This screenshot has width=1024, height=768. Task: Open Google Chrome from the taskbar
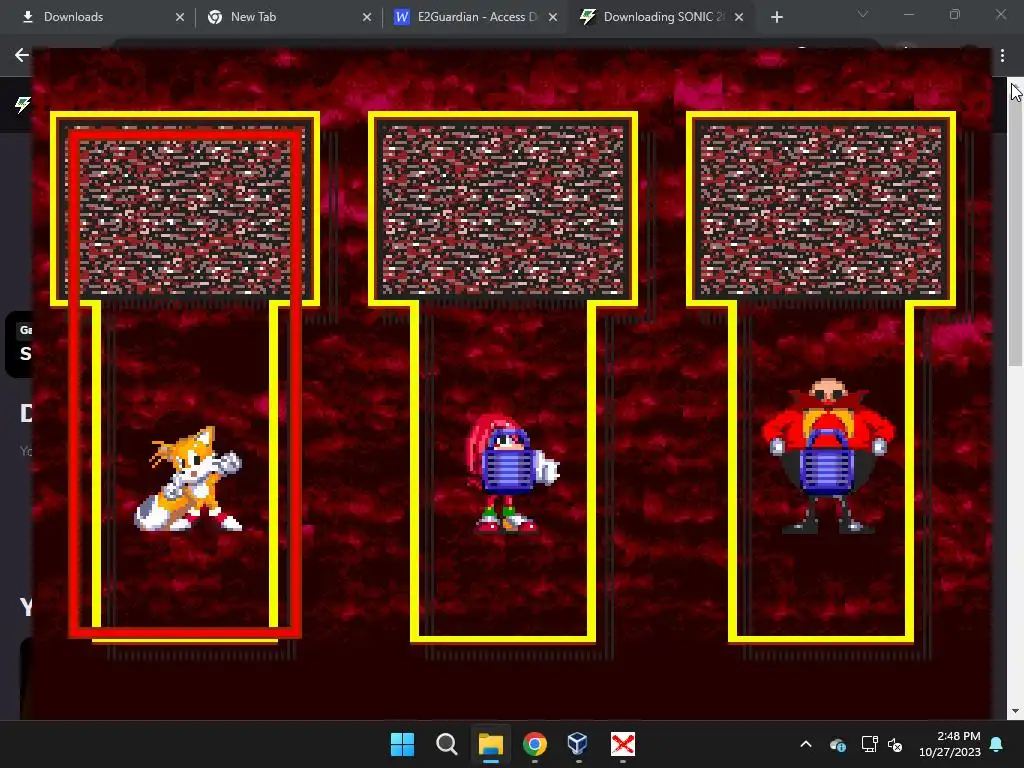pyautogui.click(x=535, y=744)
